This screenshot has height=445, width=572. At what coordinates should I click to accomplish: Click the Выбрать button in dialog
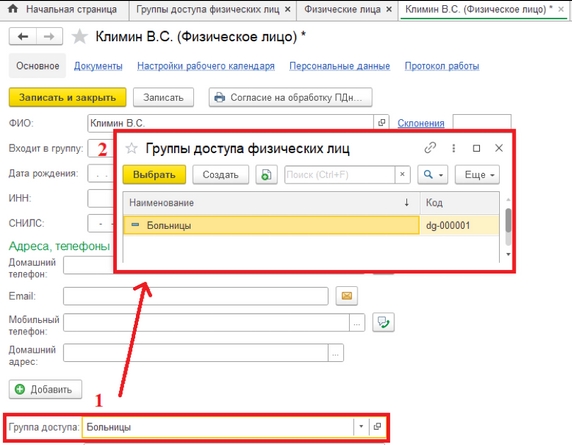[x=154, y=175]
